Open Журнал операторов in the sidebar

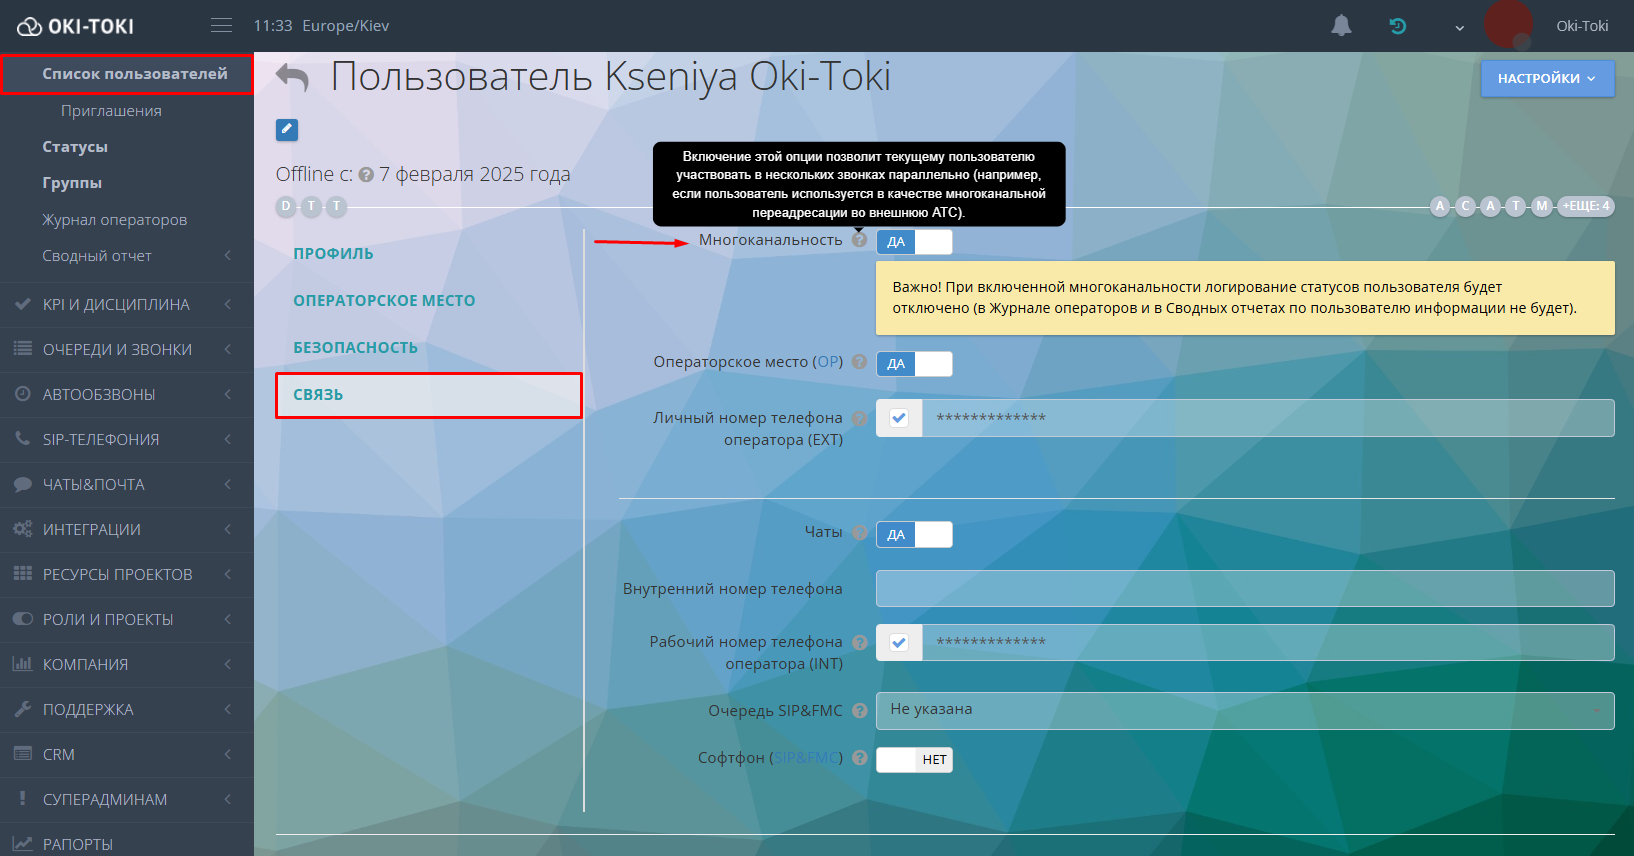pyautogui.click(x=115, y=220)
